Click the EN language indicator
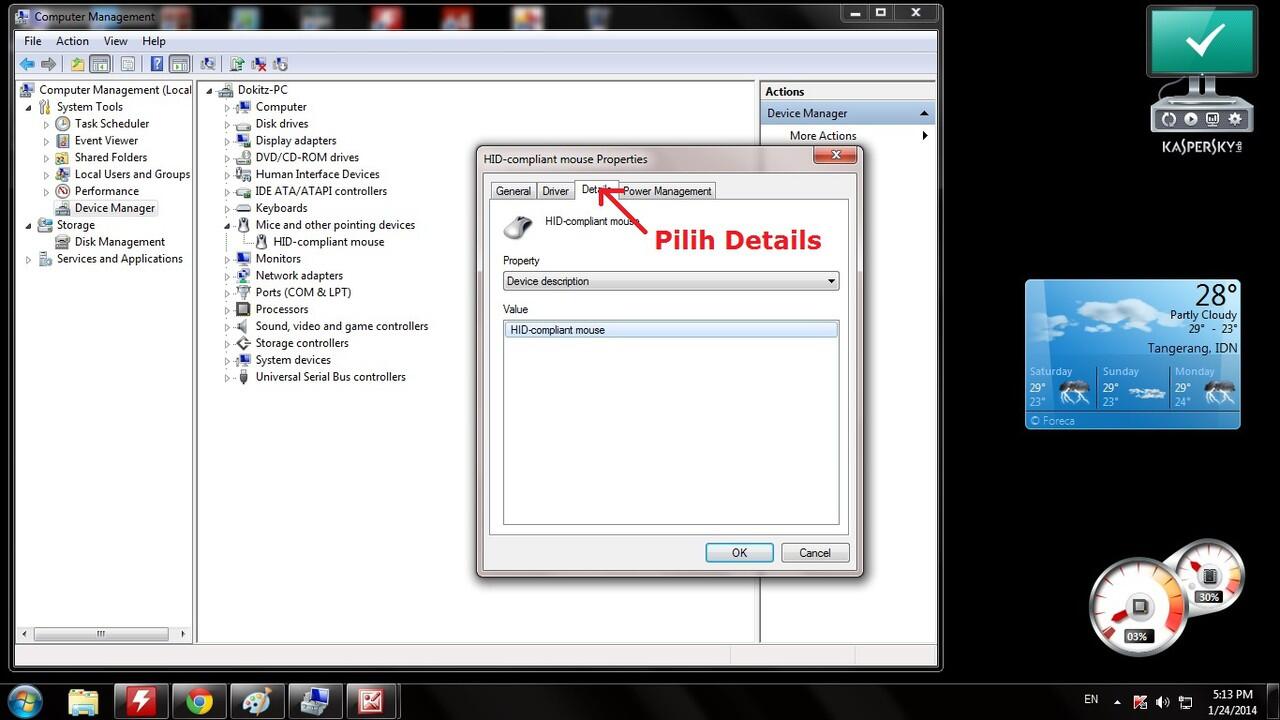The image size is (1280, 720). [x=1091, y=700]
